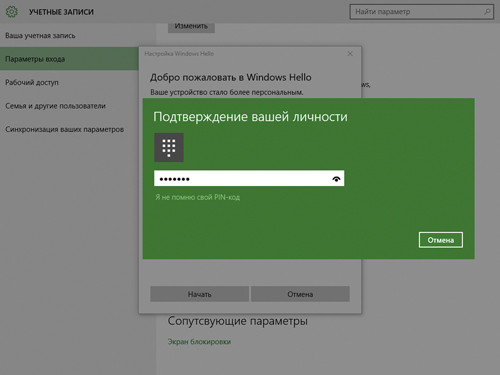Viewport: 500px width, 375px height.
Task: Click the 'Начать' button
Action: [x=199, y=294]
